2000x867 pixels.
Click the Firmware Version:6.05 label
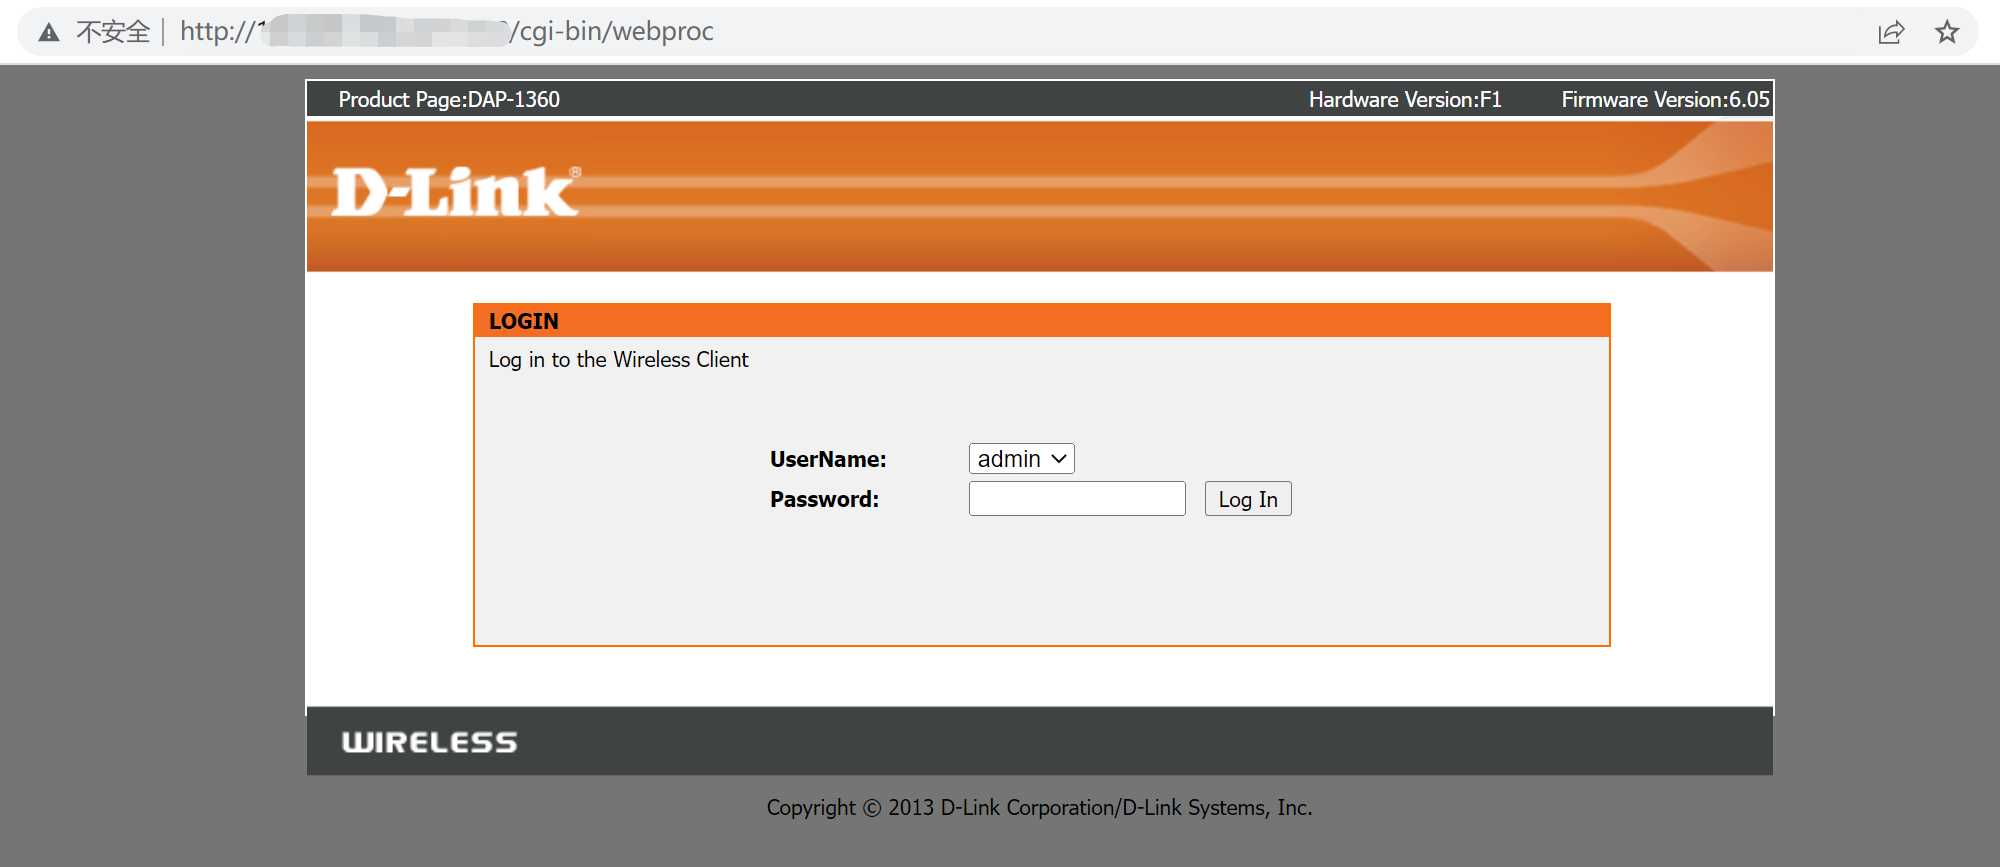[x=1664, y=100]
